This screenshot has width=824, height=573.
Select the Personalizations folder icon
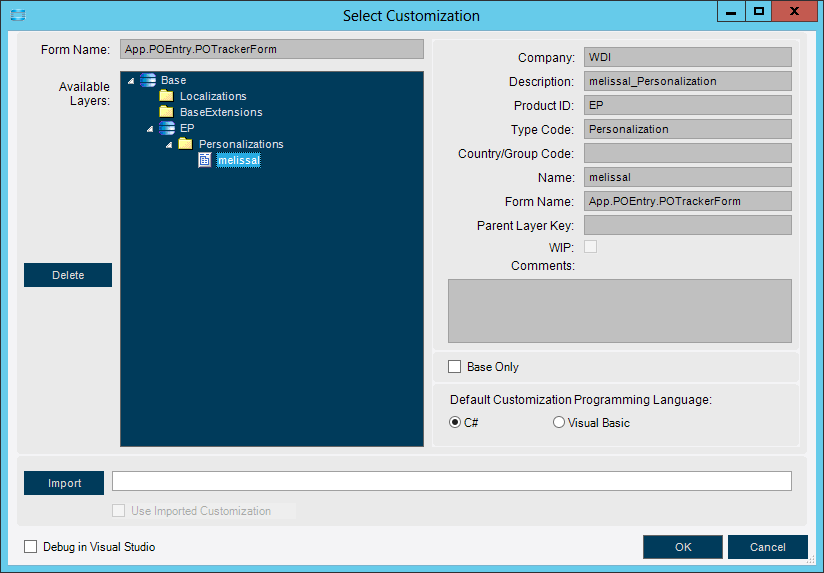[186, 144]
